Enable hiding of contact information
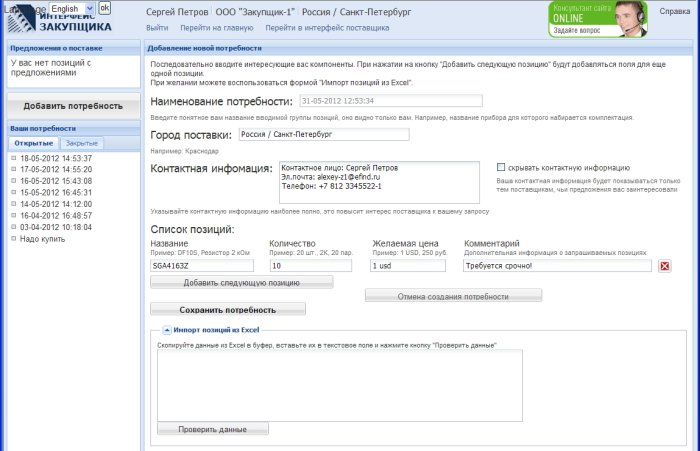 point(501,167)
